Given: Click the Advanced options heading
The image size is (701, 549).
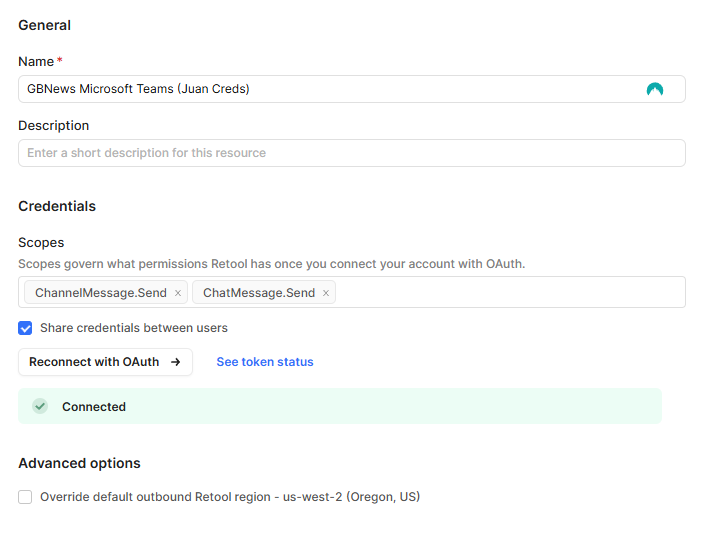Looking at the screenshot, I should [79, 463].
